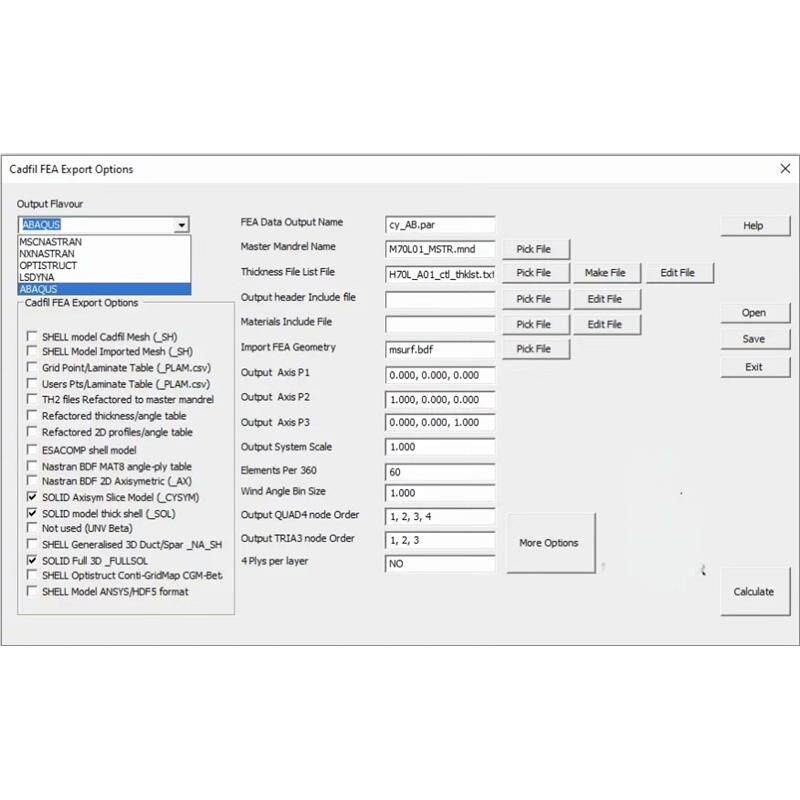The width and height of the screenshot is (800, 800).
Task: Uncheck SOLID Full 3D _FULLSOL
Action: [32, 560]
